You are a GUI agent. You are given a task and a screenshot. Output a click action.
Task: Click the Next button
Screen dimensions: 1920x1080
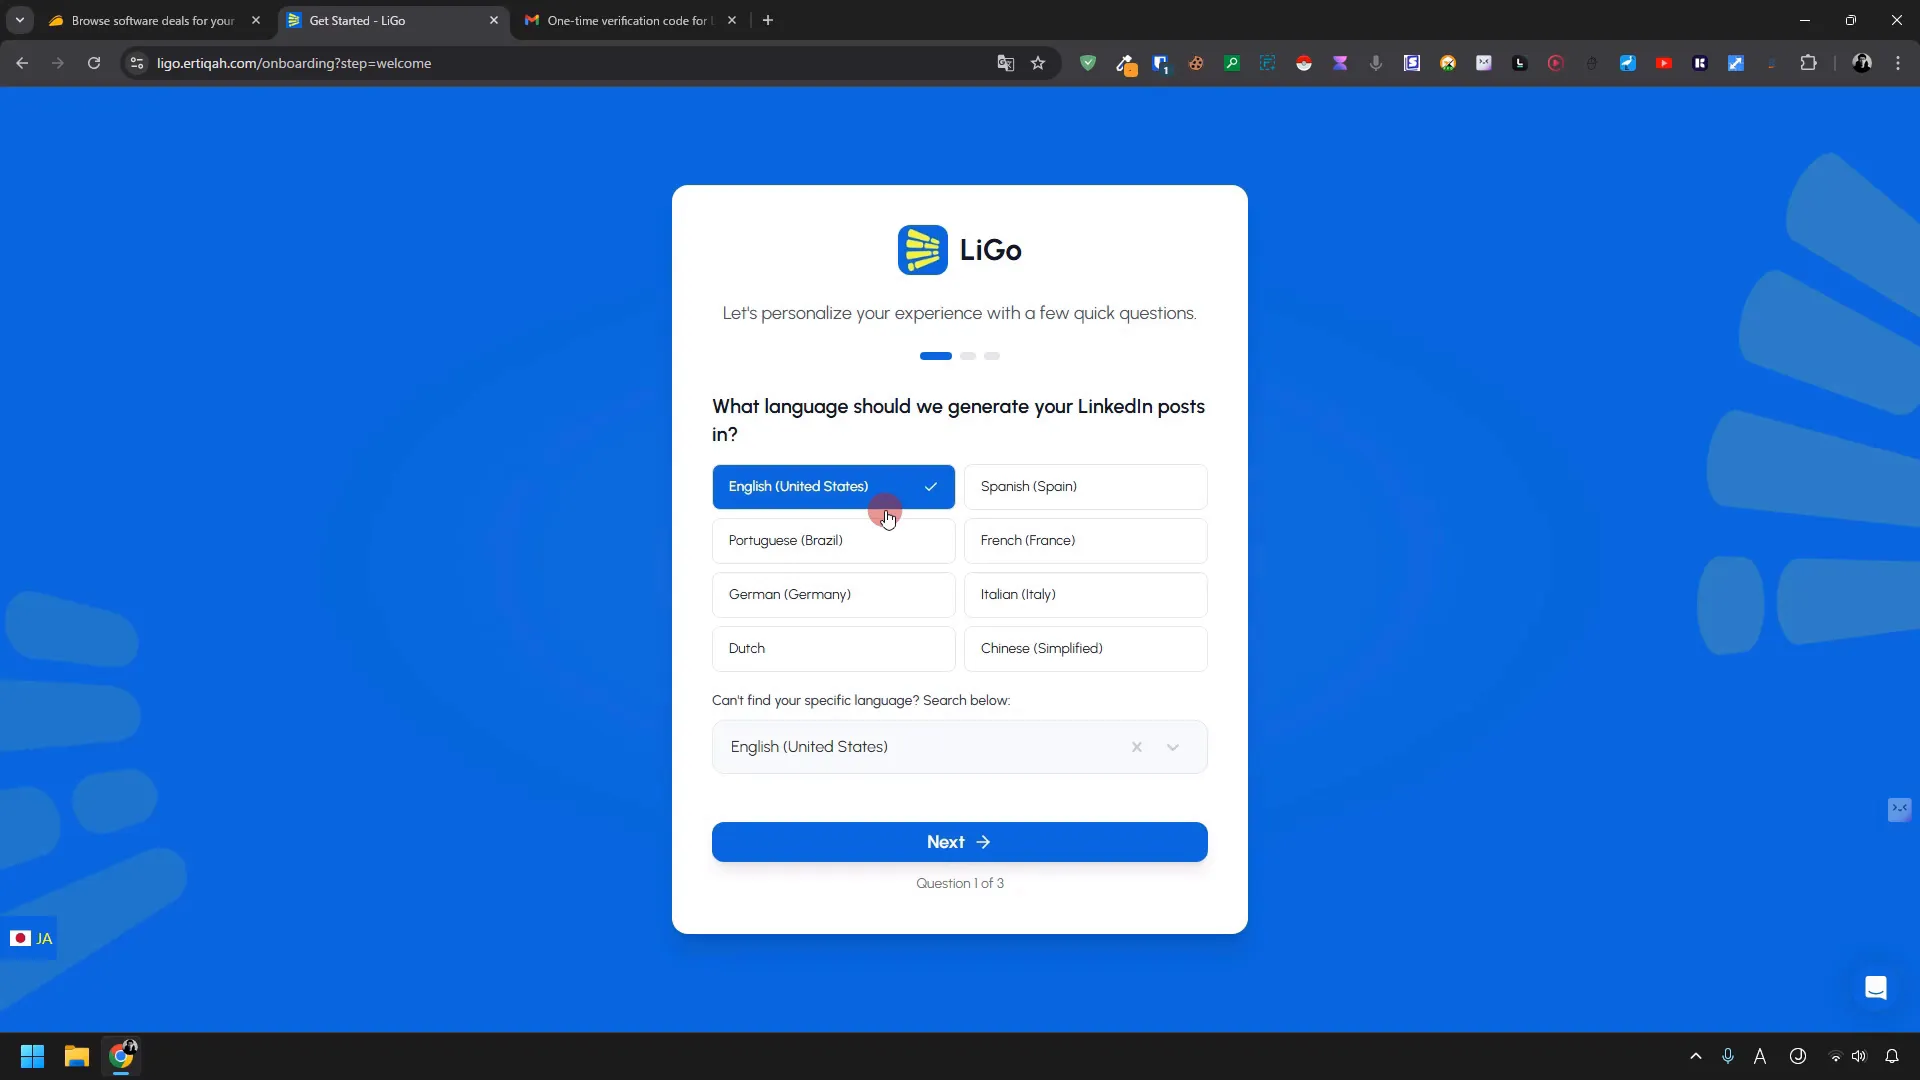click(959, 842)
